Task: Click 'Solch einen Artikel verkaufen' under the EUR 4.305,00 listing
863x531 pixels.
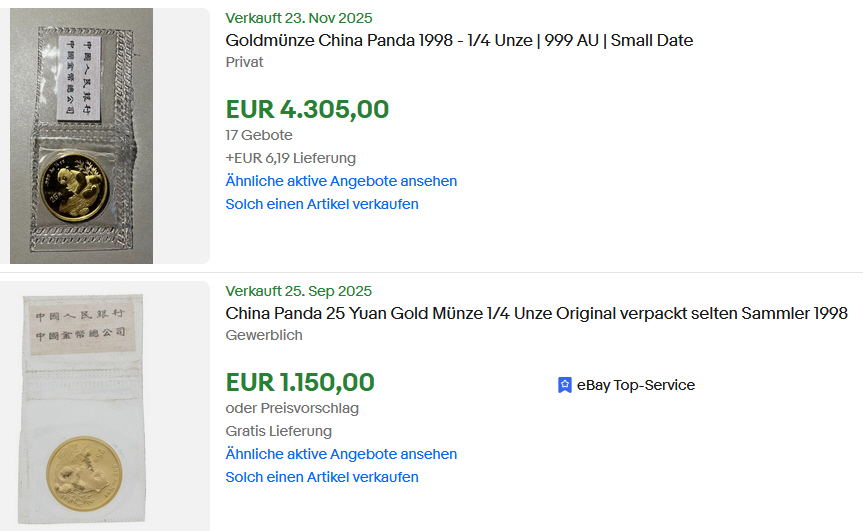Action: tap(322, 204)
